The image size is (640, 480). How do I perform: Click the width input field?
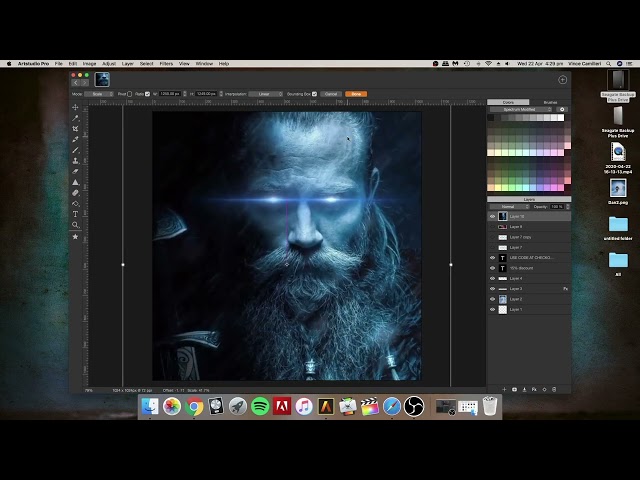[170, 94]
